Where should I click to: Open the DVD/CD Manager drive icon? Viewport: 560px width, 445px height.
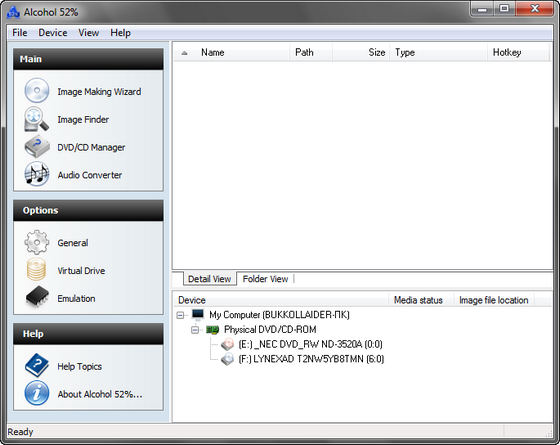(37, 147)
